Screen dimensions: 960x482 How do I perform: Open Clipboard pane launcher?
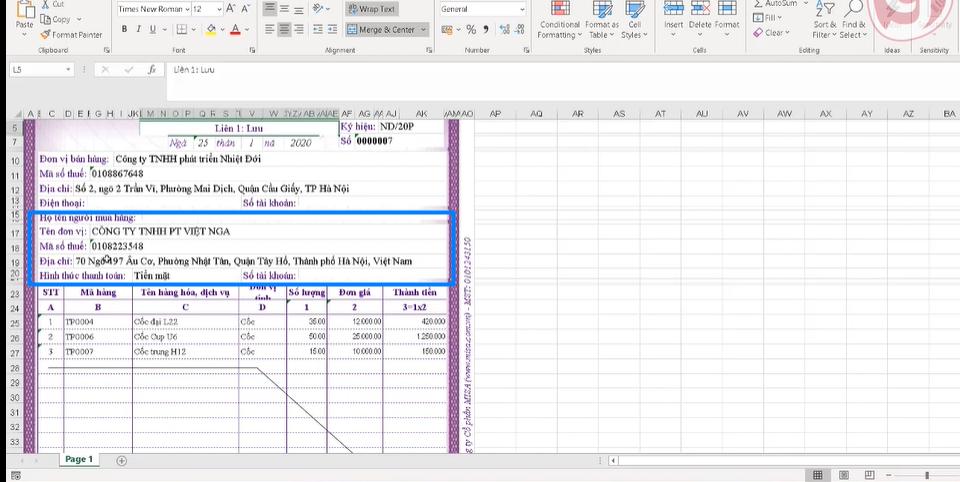pos(107,50)
